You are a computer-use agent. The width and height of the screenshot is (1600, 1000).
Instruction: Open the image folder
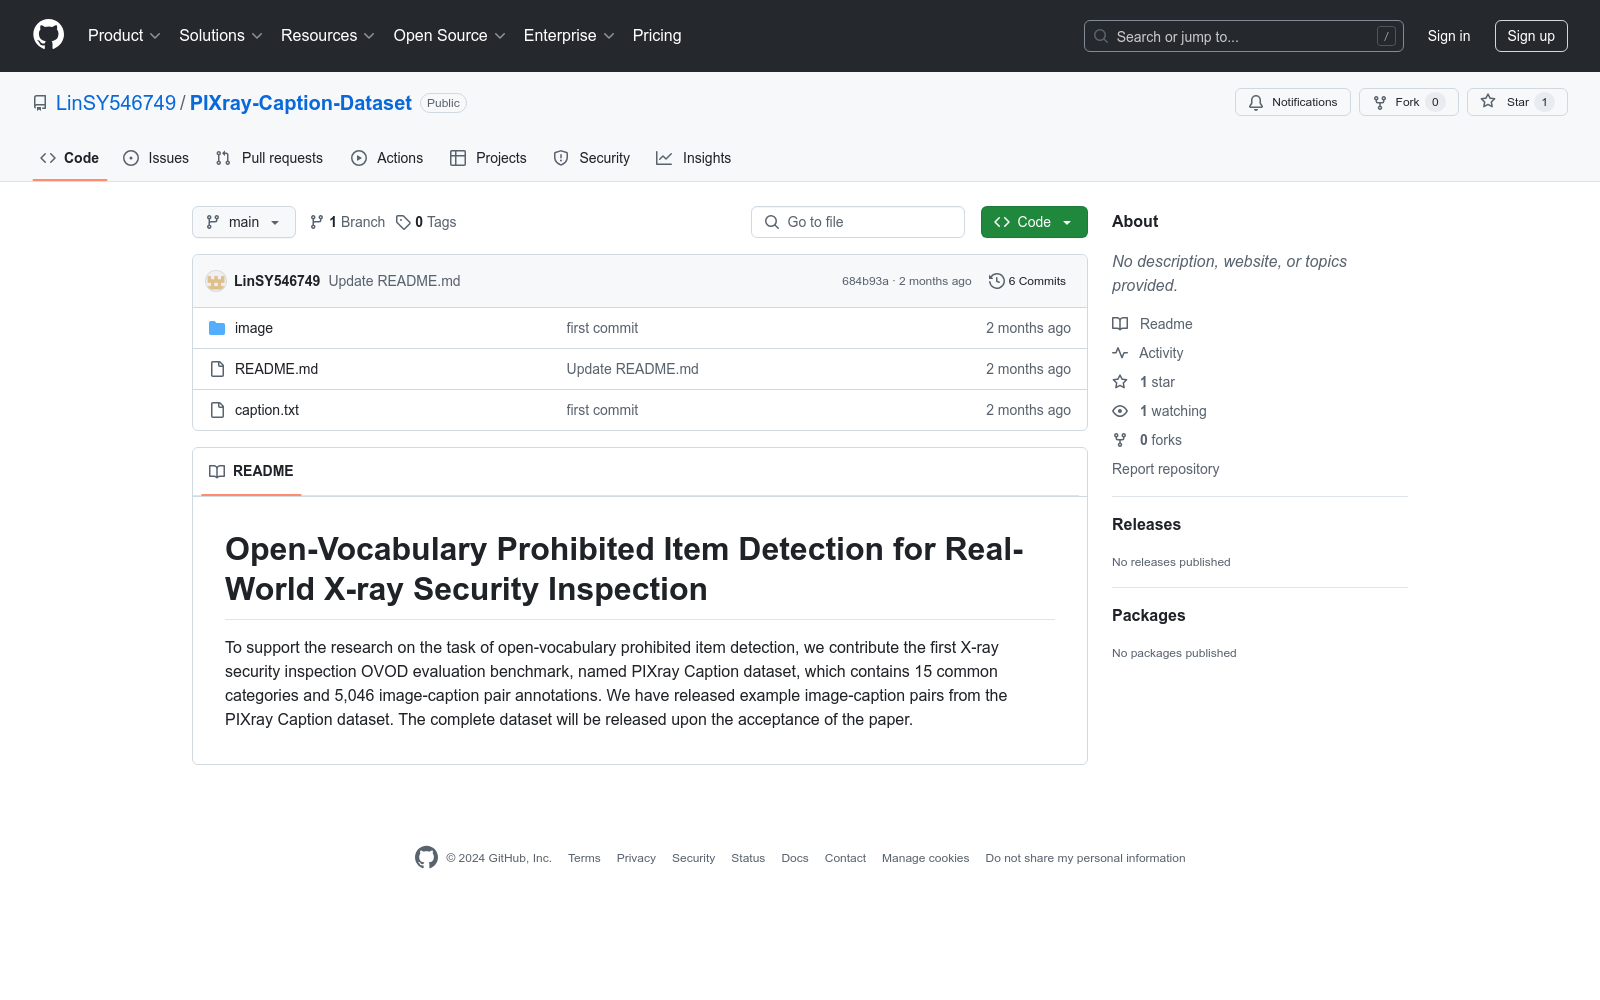click(x=254, y=328)
